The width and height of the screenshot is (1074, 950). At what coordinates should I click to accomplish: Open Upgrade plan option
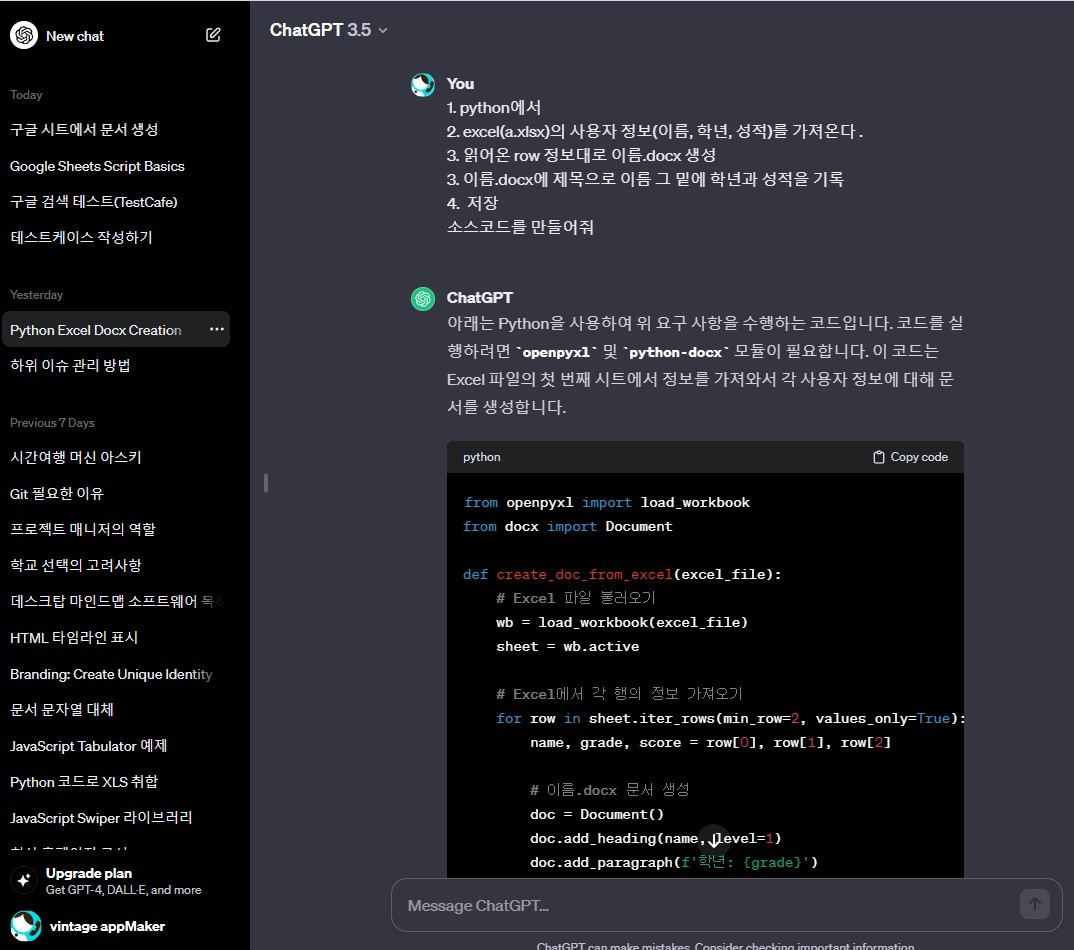pyautogui.click(x=115, y=881)
